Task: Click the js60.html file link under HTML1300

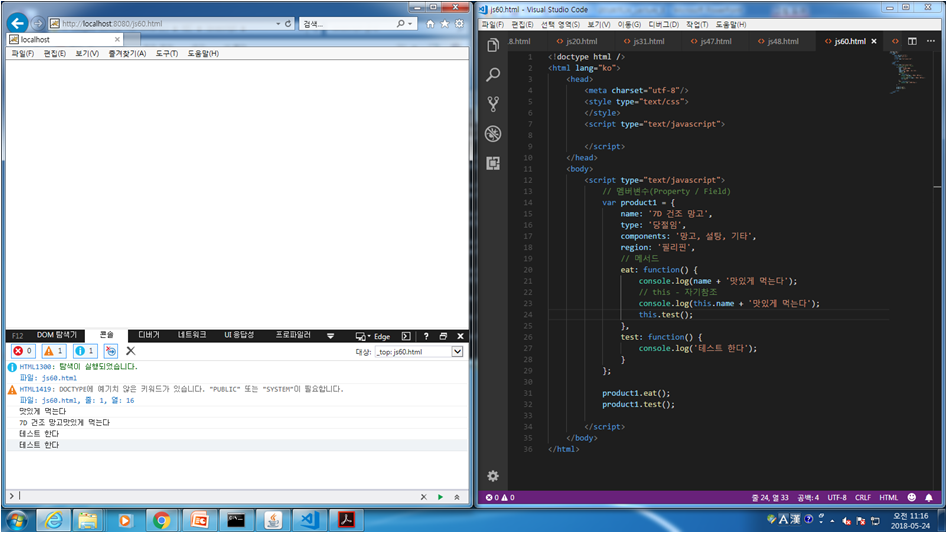Action: 59,378
